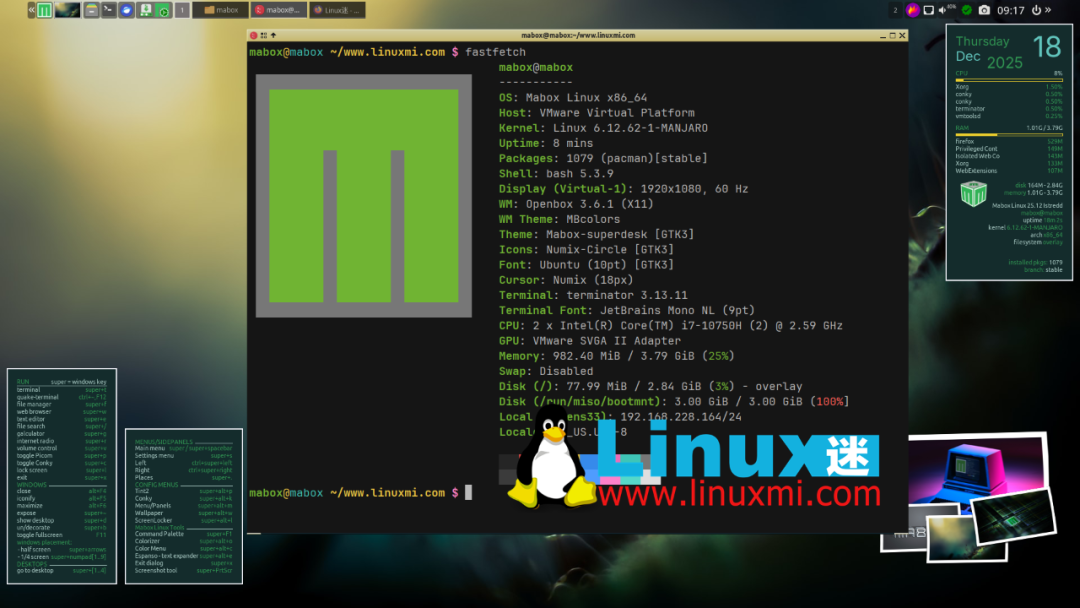The width and height of the screenshot is (1080, 608).
Task: Collapse the left panel double-arrow
Action: pos(32,10)
